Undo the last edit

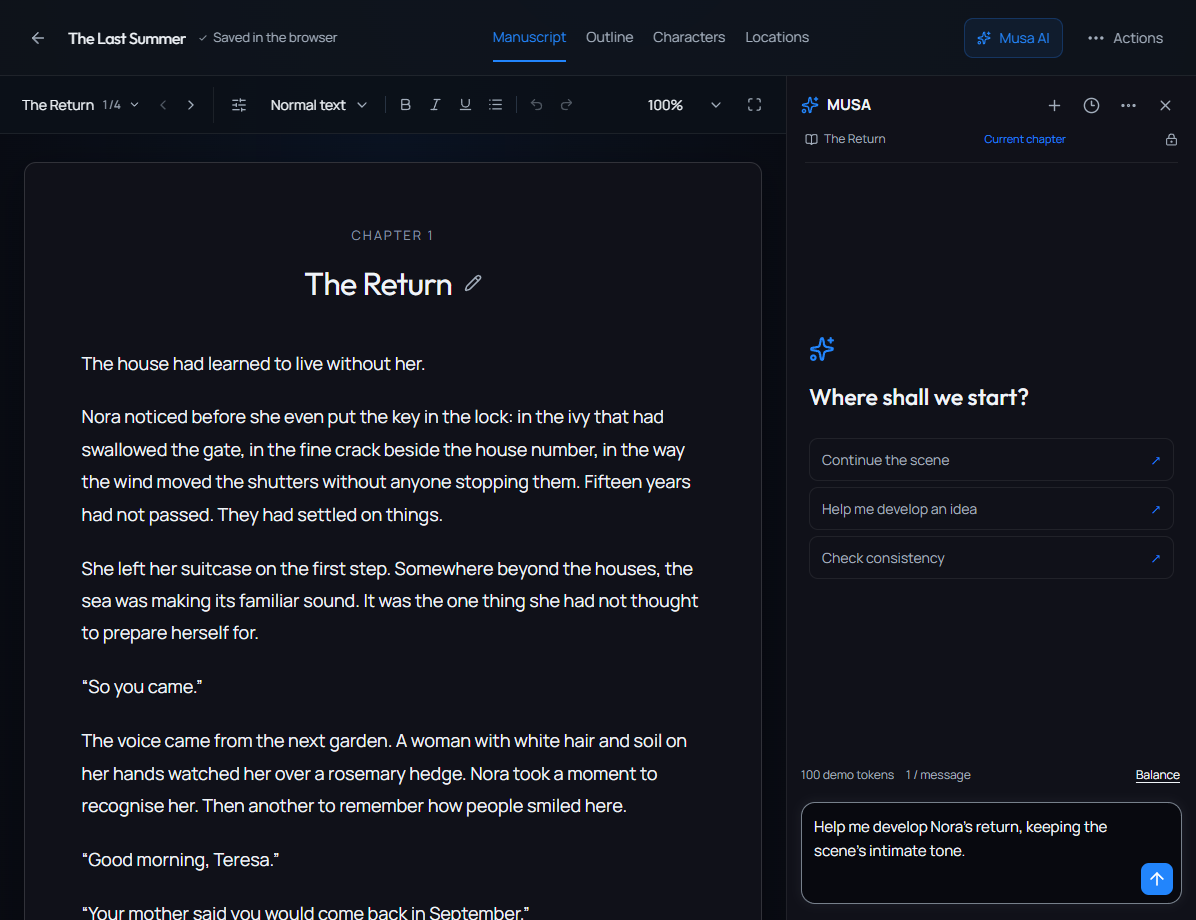[536, 105]
